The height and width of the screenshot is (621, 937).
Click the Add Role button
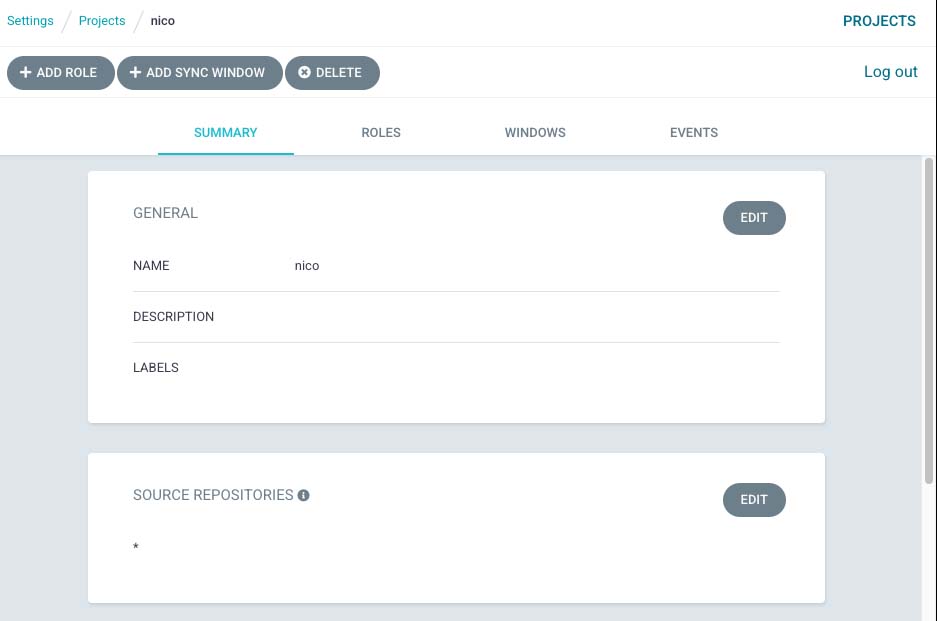tap(60, 73)
